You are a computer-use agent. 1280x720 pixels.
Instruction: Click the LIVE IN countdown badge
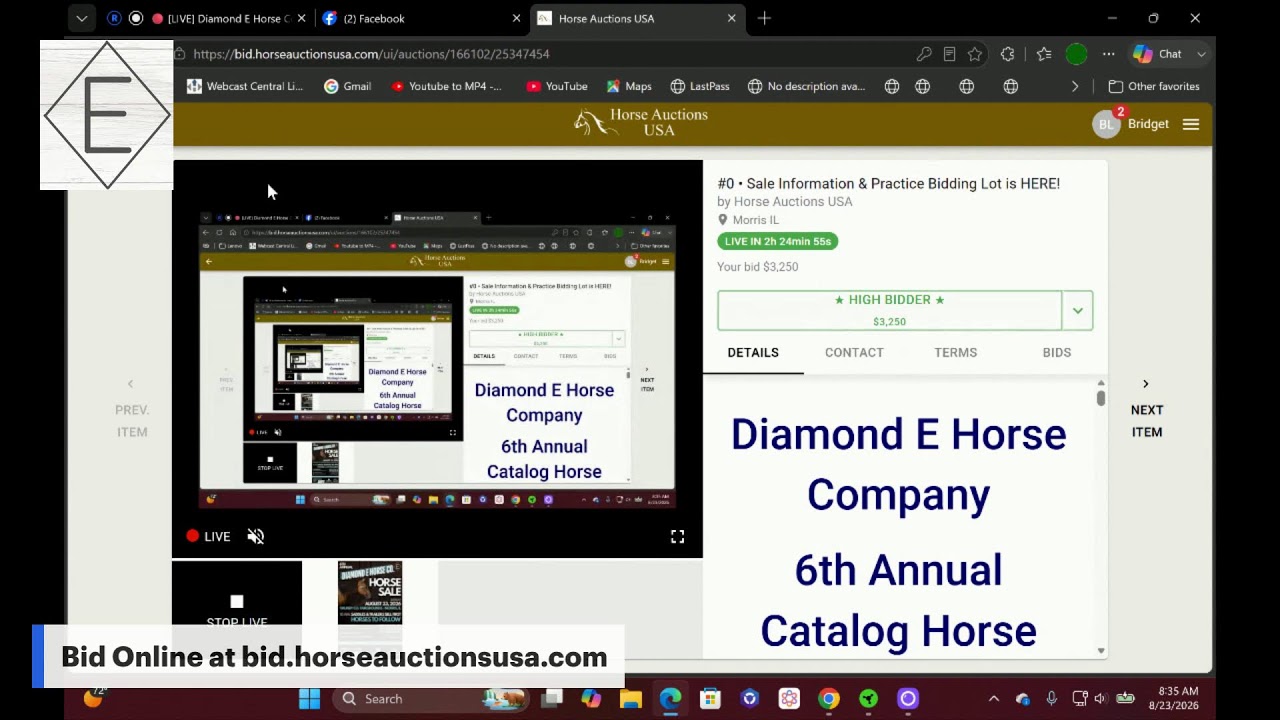point(777,241)
